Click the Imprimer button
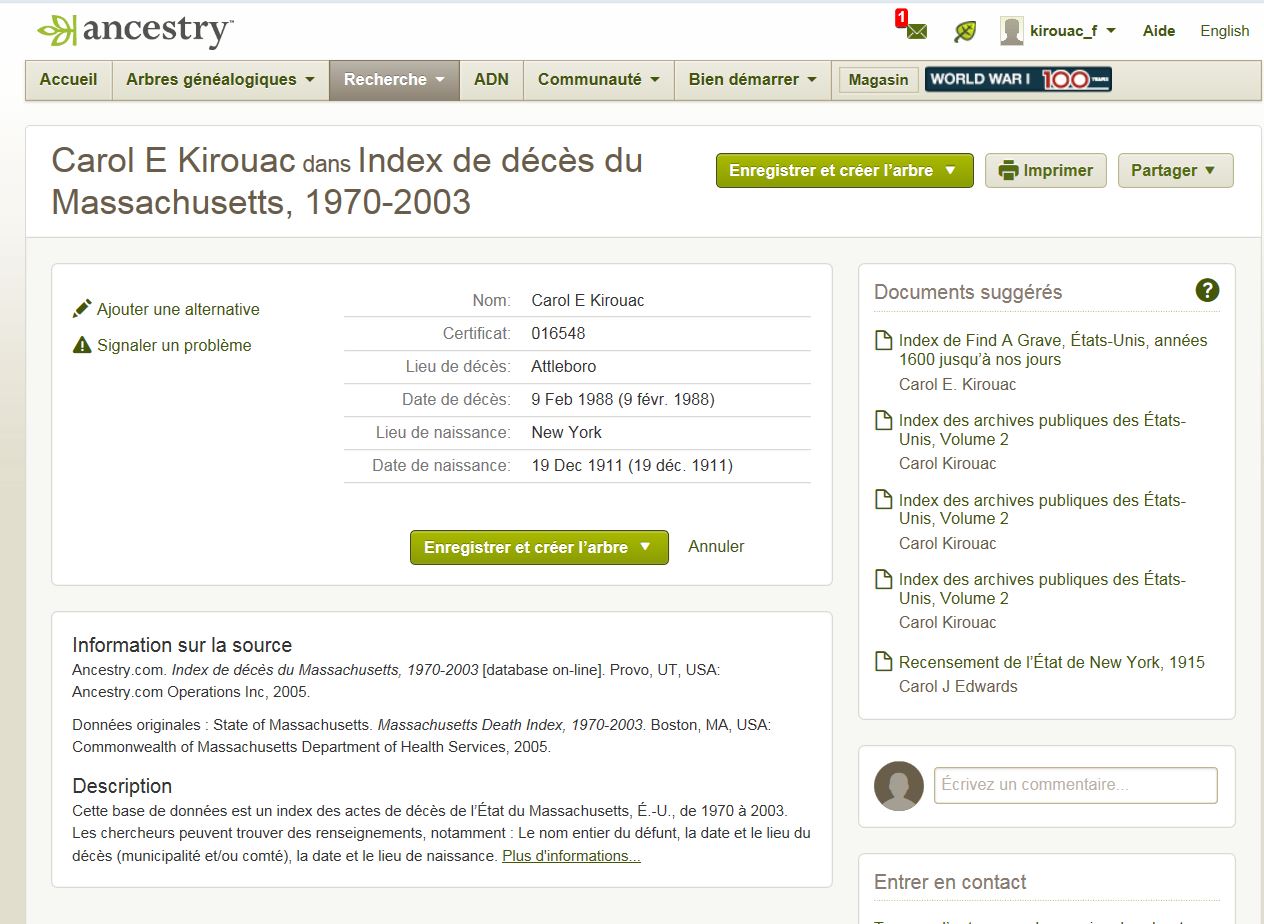Viewport: 1264px width, 924px height. pos(1046,170)
